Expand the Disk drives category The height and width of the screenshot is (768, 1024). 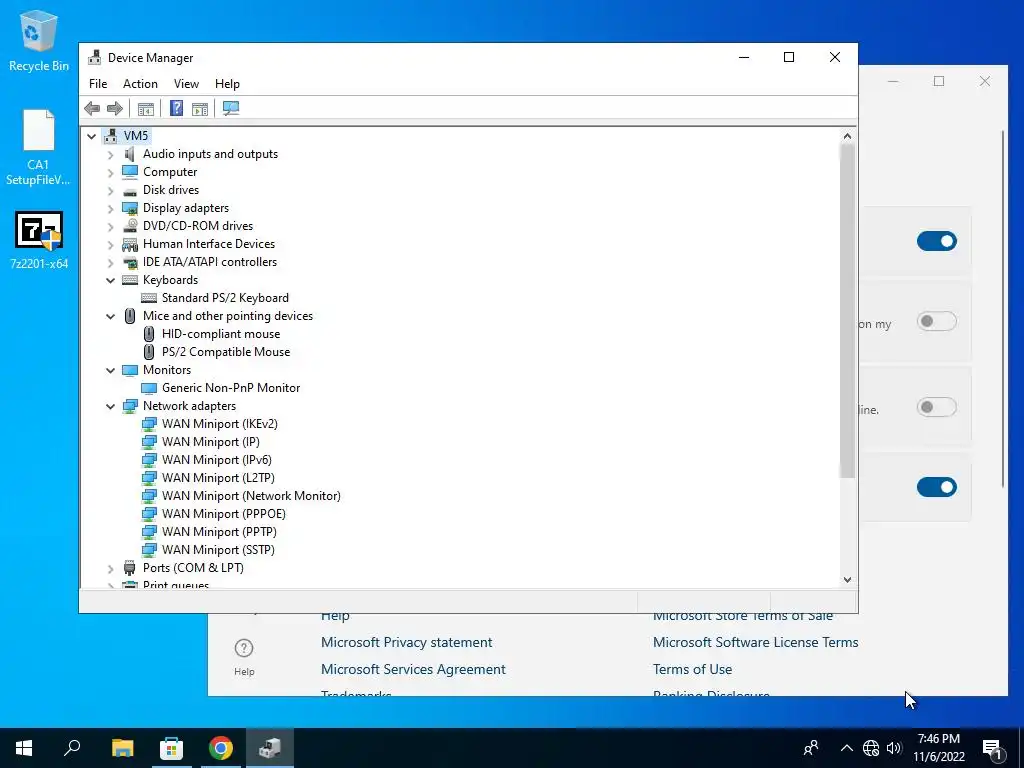pos(110,191)
